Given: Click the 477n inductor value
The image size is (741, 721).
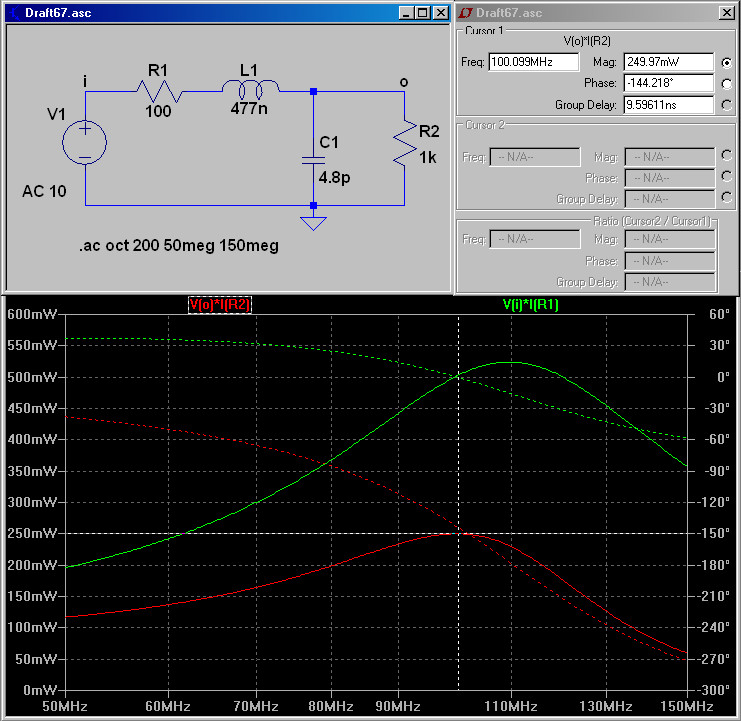Looking at the screenshot, I should point(249,109).
